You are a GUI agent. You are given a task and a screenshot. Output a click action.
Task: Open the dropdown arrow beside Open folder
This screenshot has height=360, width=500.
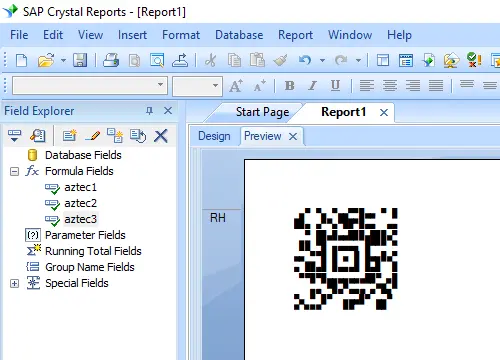[63, 61]
